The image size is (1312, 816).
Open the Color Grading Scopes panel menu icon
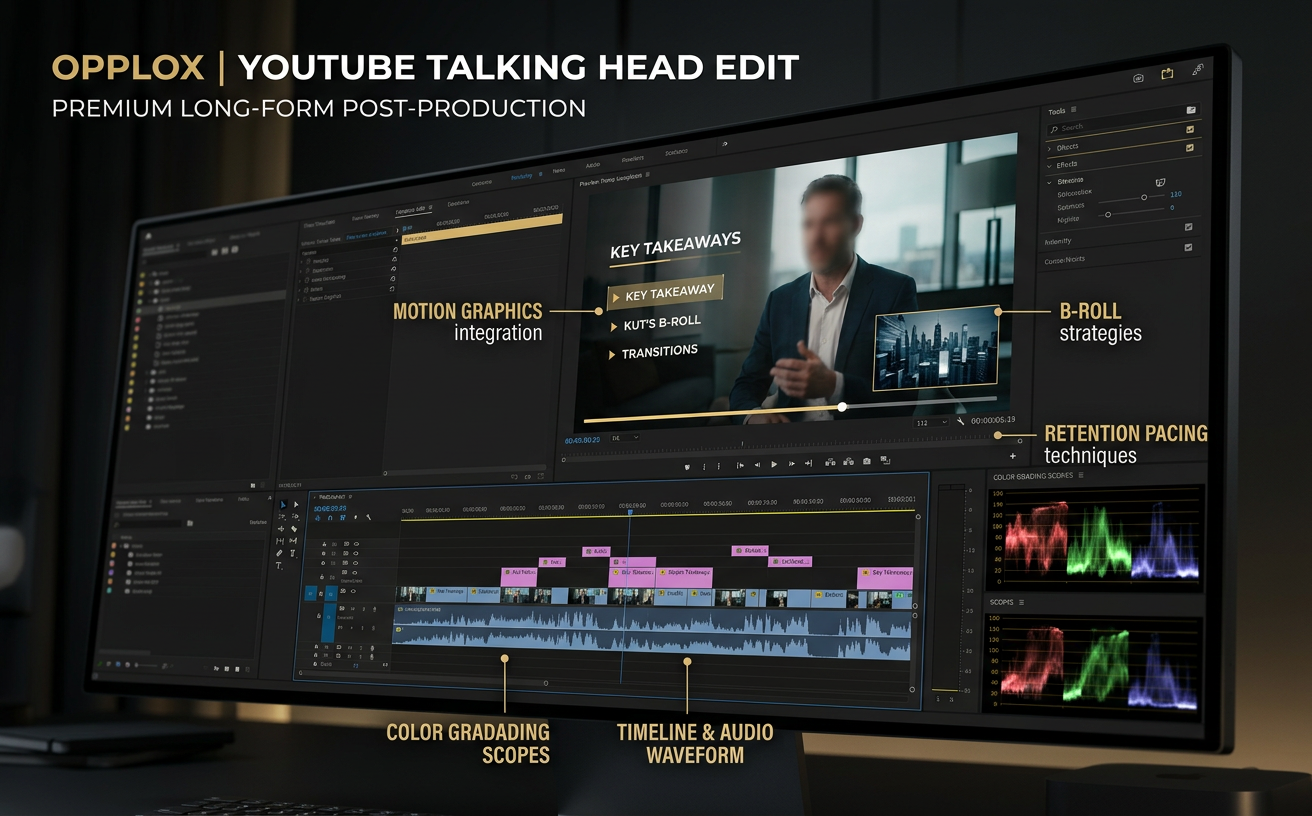click(x=1081, y=476)
